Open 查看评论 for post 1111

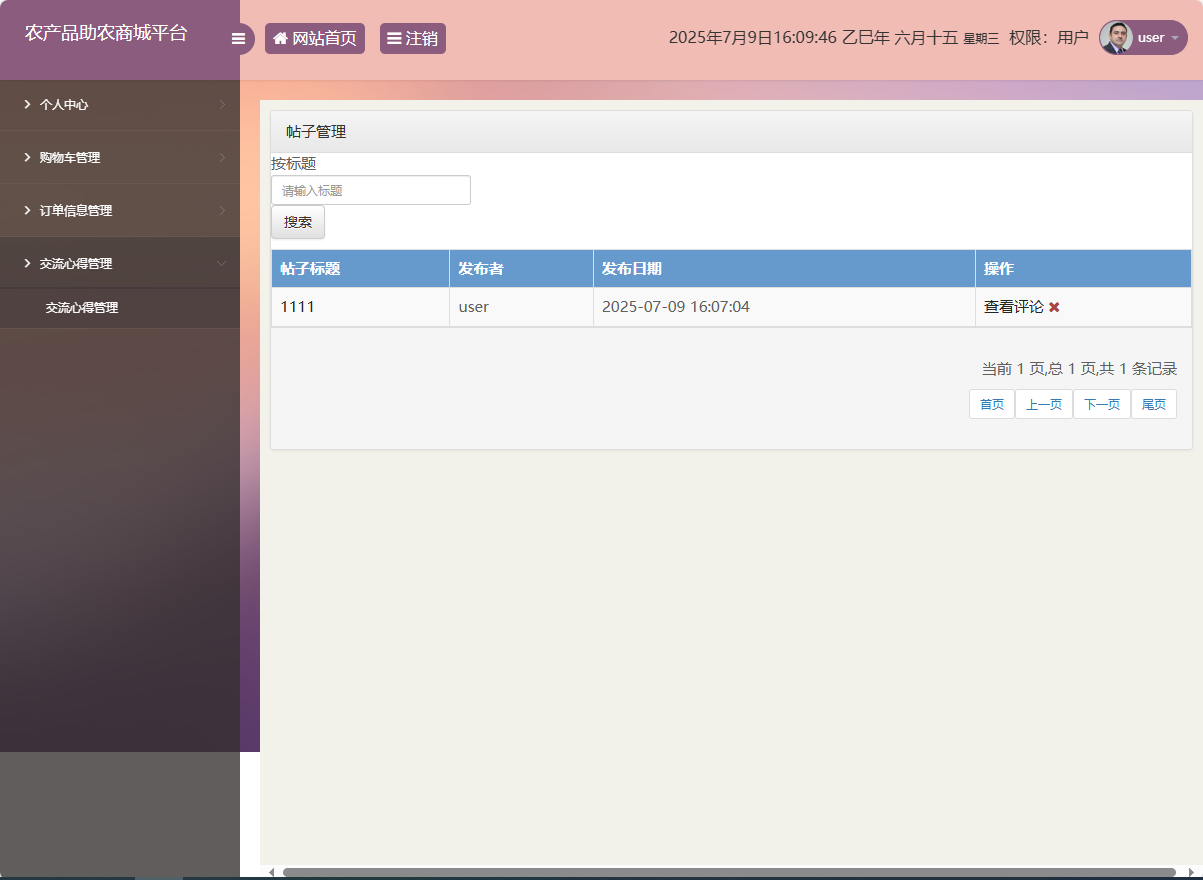click(1013, 307)
